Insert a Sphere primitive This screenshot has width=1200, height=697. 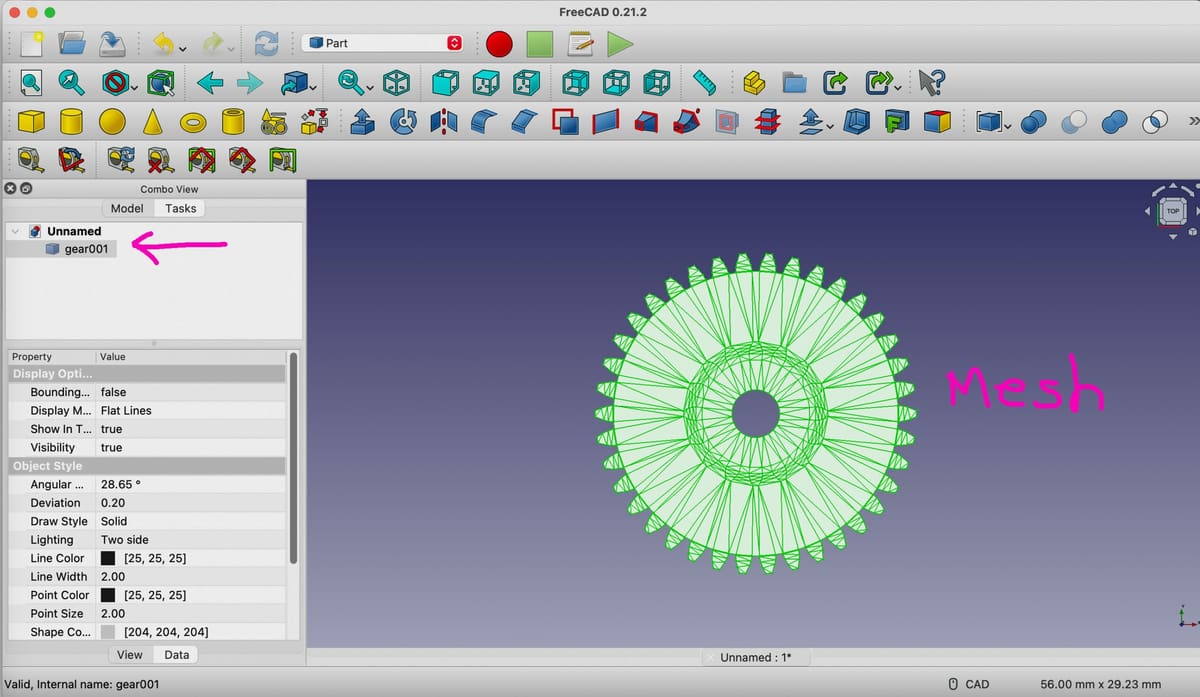coord(112,121)
